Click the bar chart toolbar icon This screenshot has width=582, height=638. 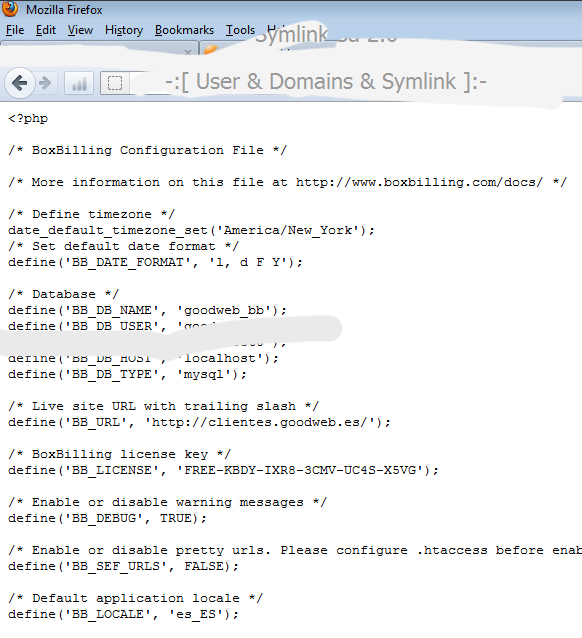(x=79, y=83)
